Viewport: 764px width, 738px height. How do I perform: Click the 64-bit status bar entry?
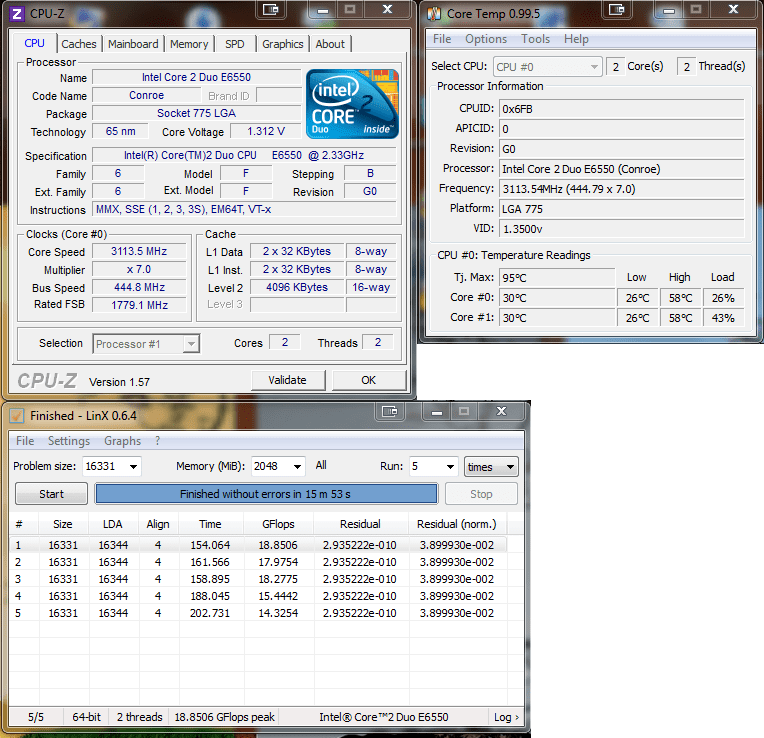coord(86,717)
